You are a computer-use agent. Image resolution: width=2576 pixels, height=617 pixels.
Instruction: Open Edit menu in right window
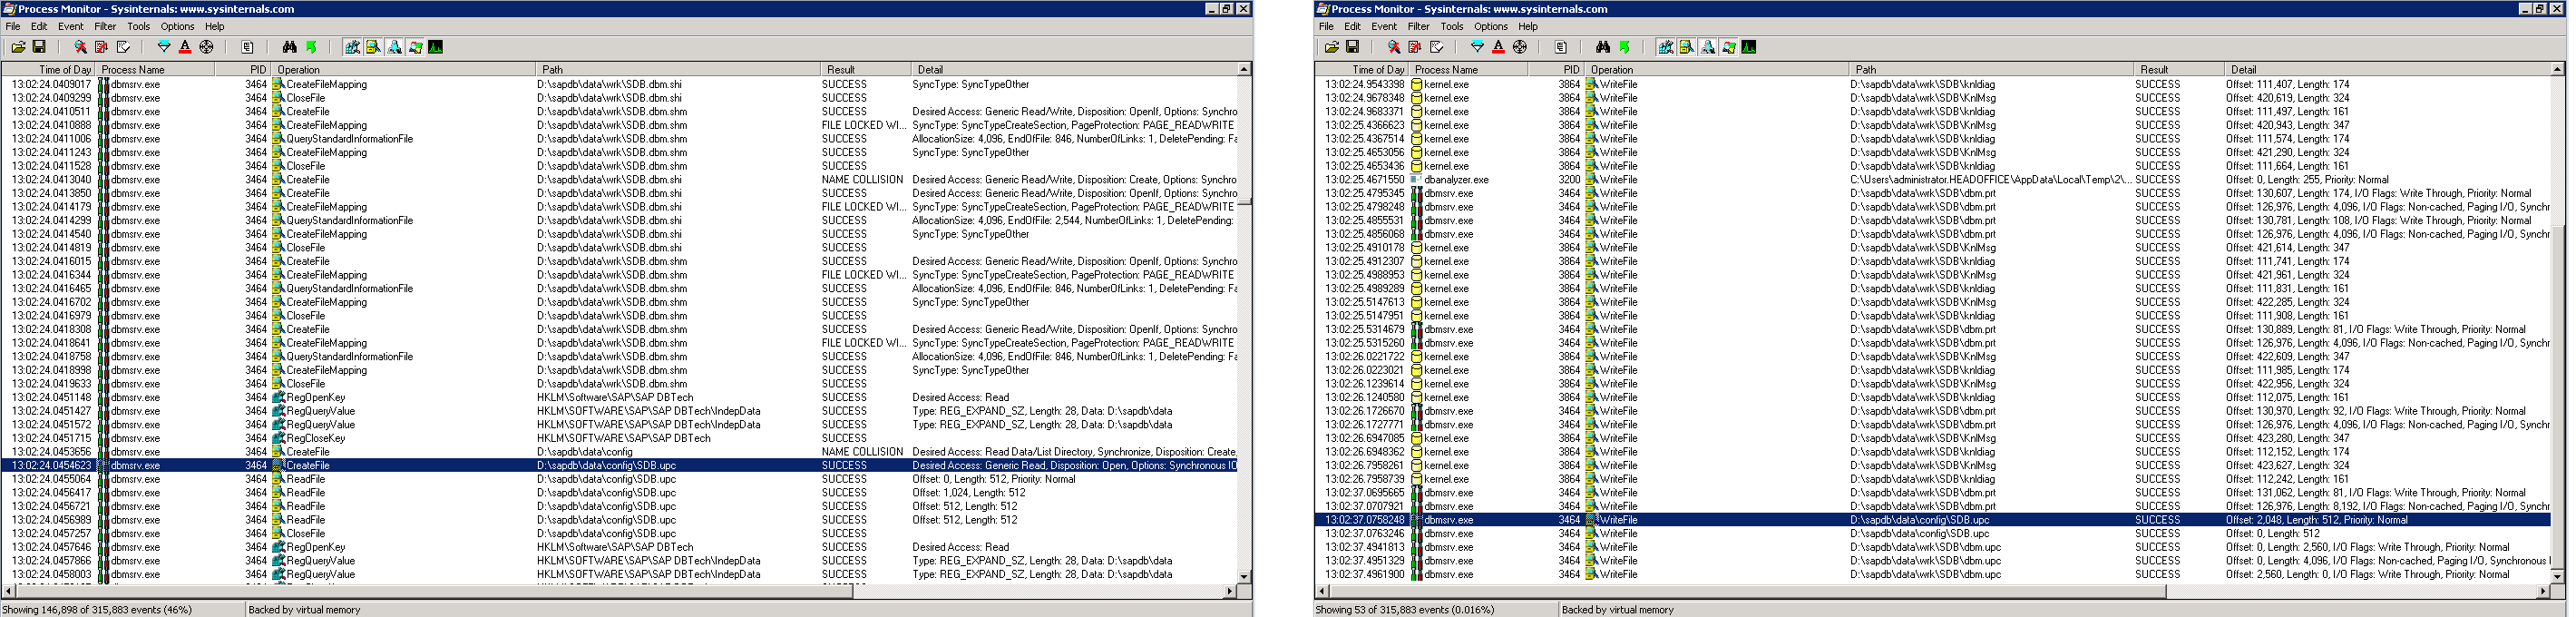click(x=1352, y=26)
